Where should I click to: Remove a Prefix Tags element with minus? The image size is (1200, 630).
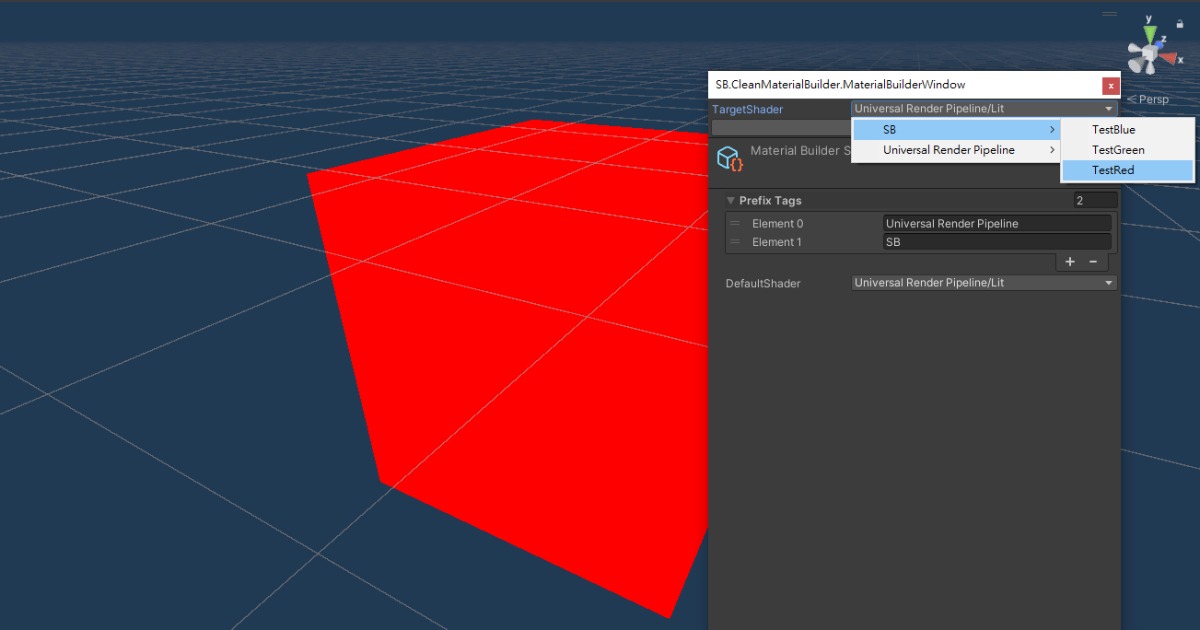point(1093,262)
